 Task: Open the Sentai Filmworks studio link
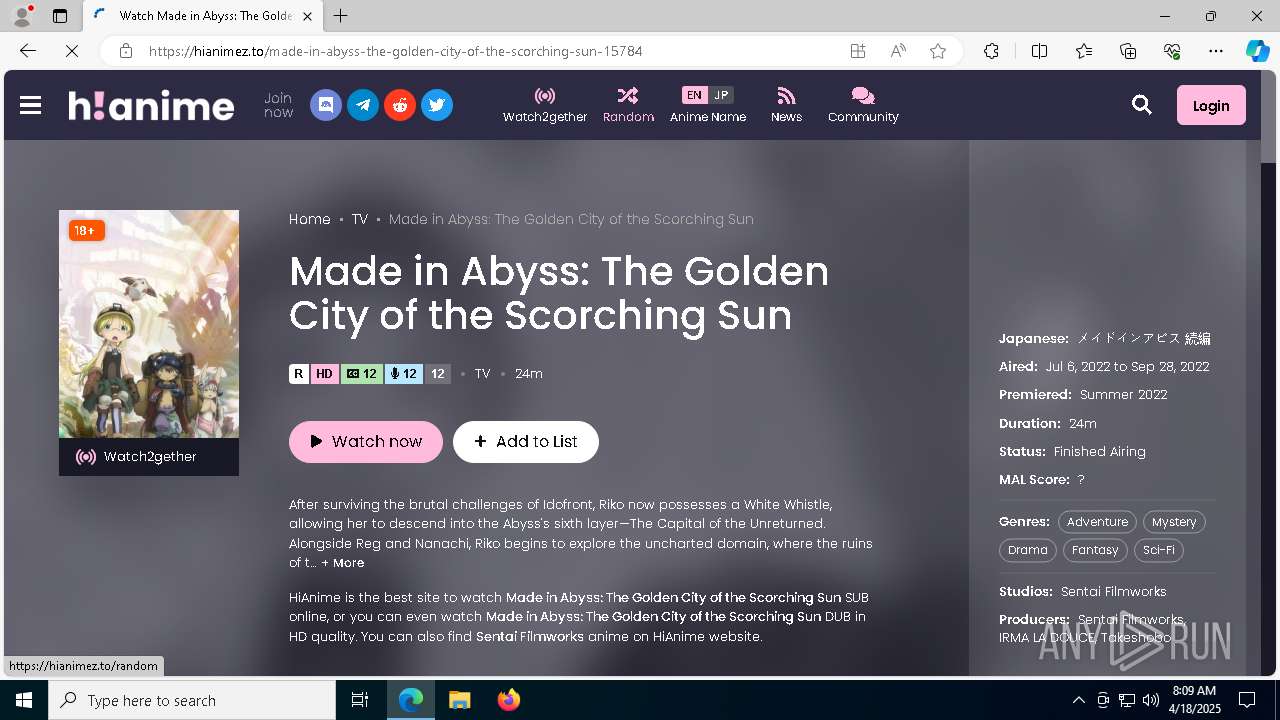pyautogui.click(x=1114, y=591)
